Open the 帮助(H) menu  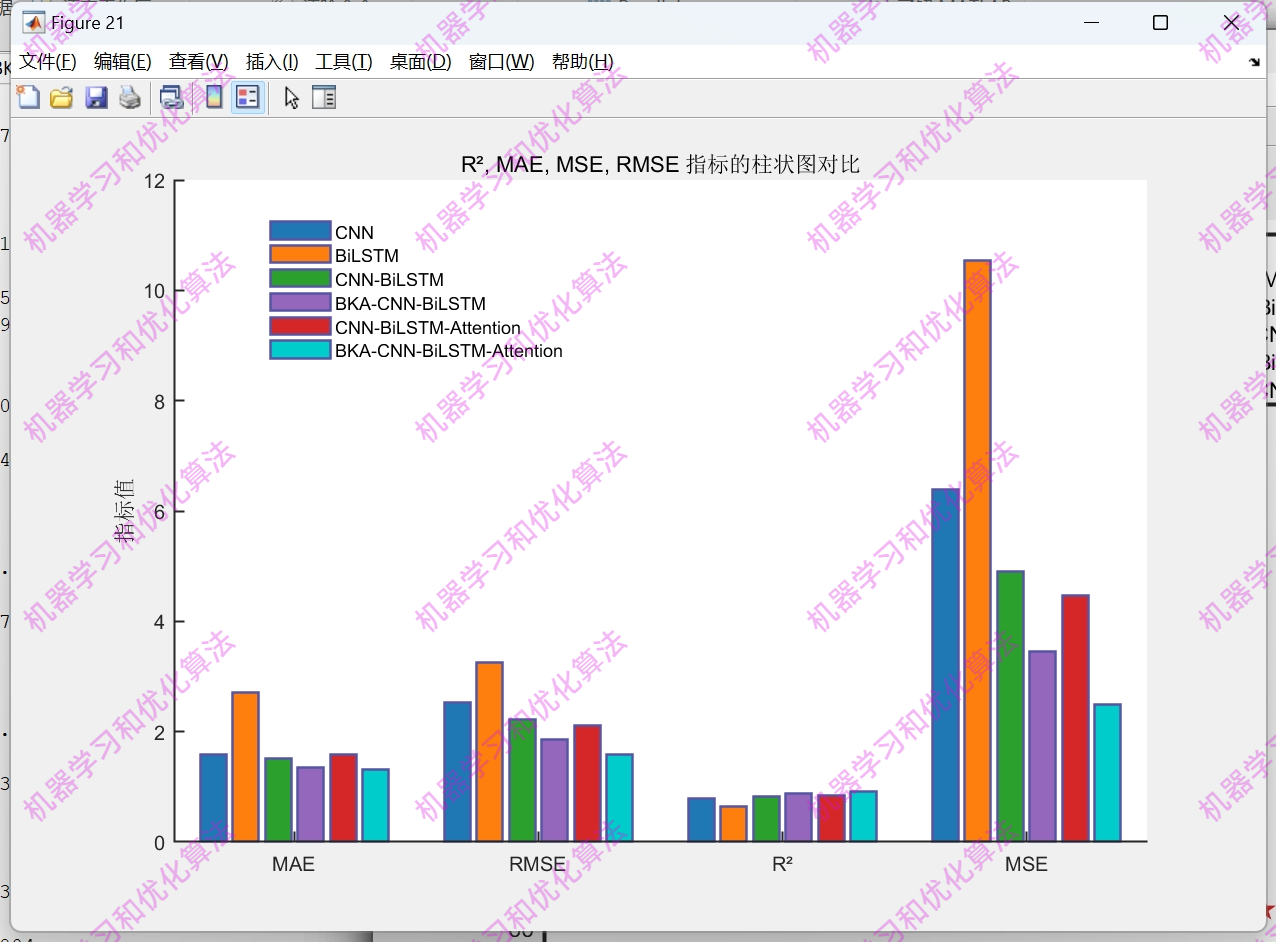(x=583, y=62)
